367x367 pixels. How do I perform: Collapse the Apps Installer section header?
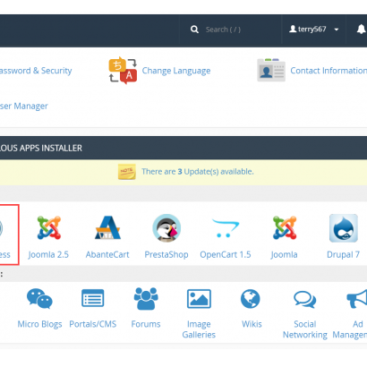pos(183,148)
